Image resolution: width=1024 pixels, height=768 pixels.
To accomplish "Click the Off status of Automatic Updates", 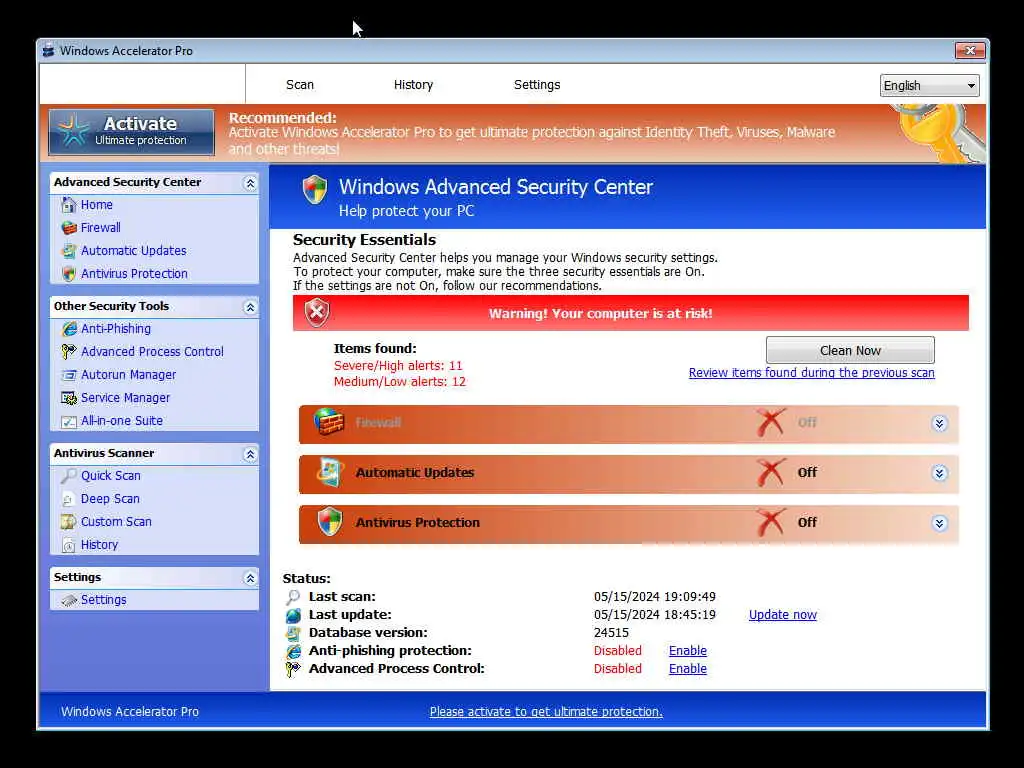I will coord(807,472).
